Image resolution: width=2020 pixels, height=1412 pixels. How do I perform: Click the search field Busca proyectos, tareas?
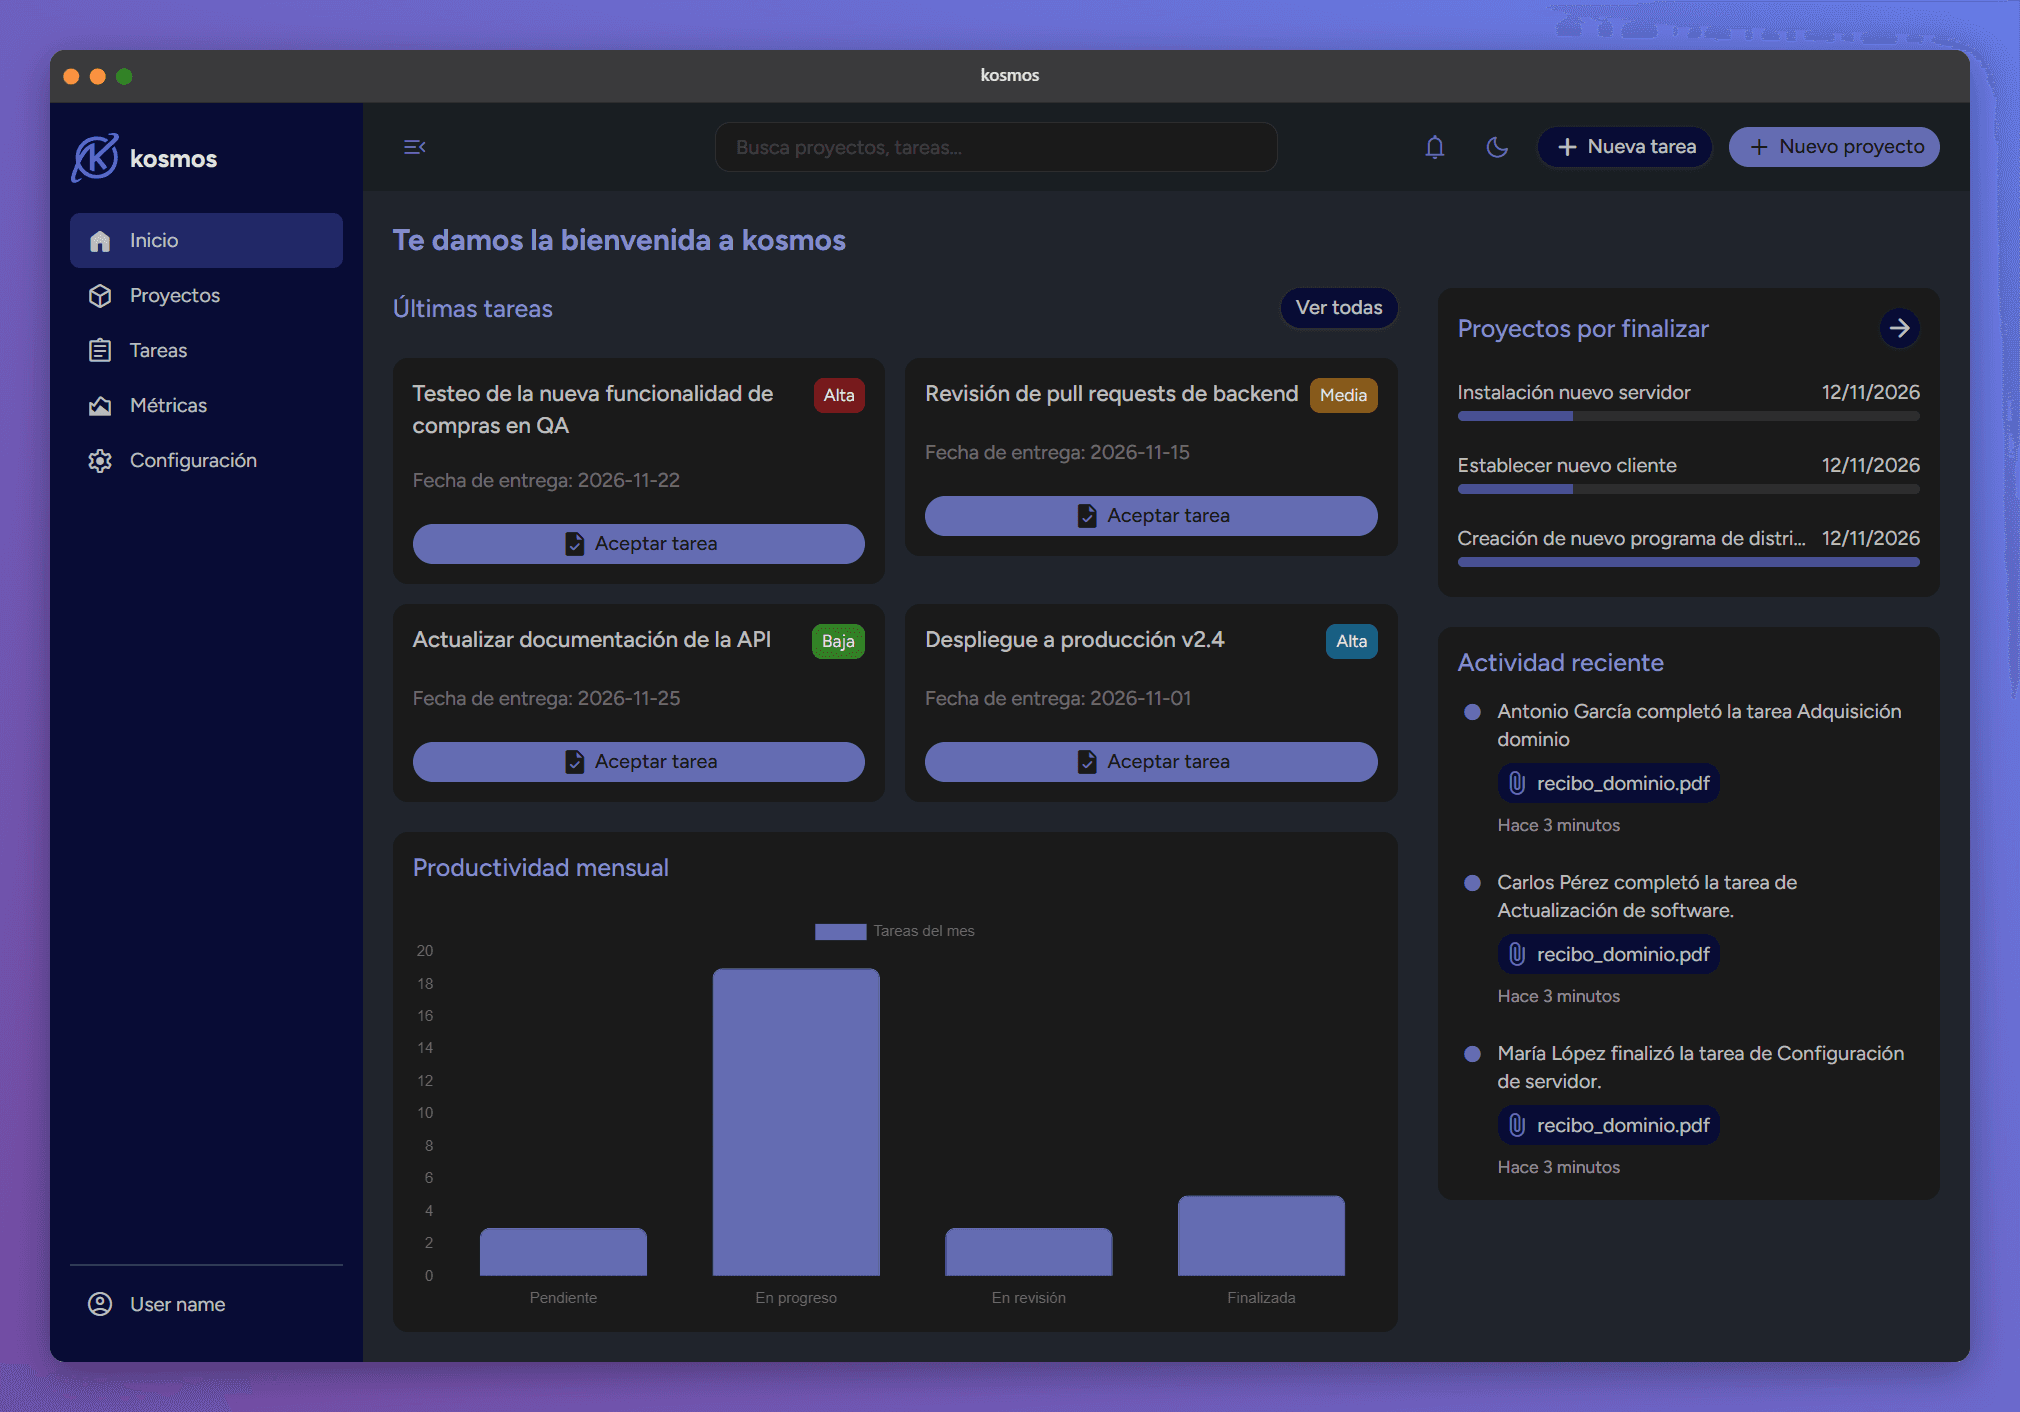coord(996,147)
